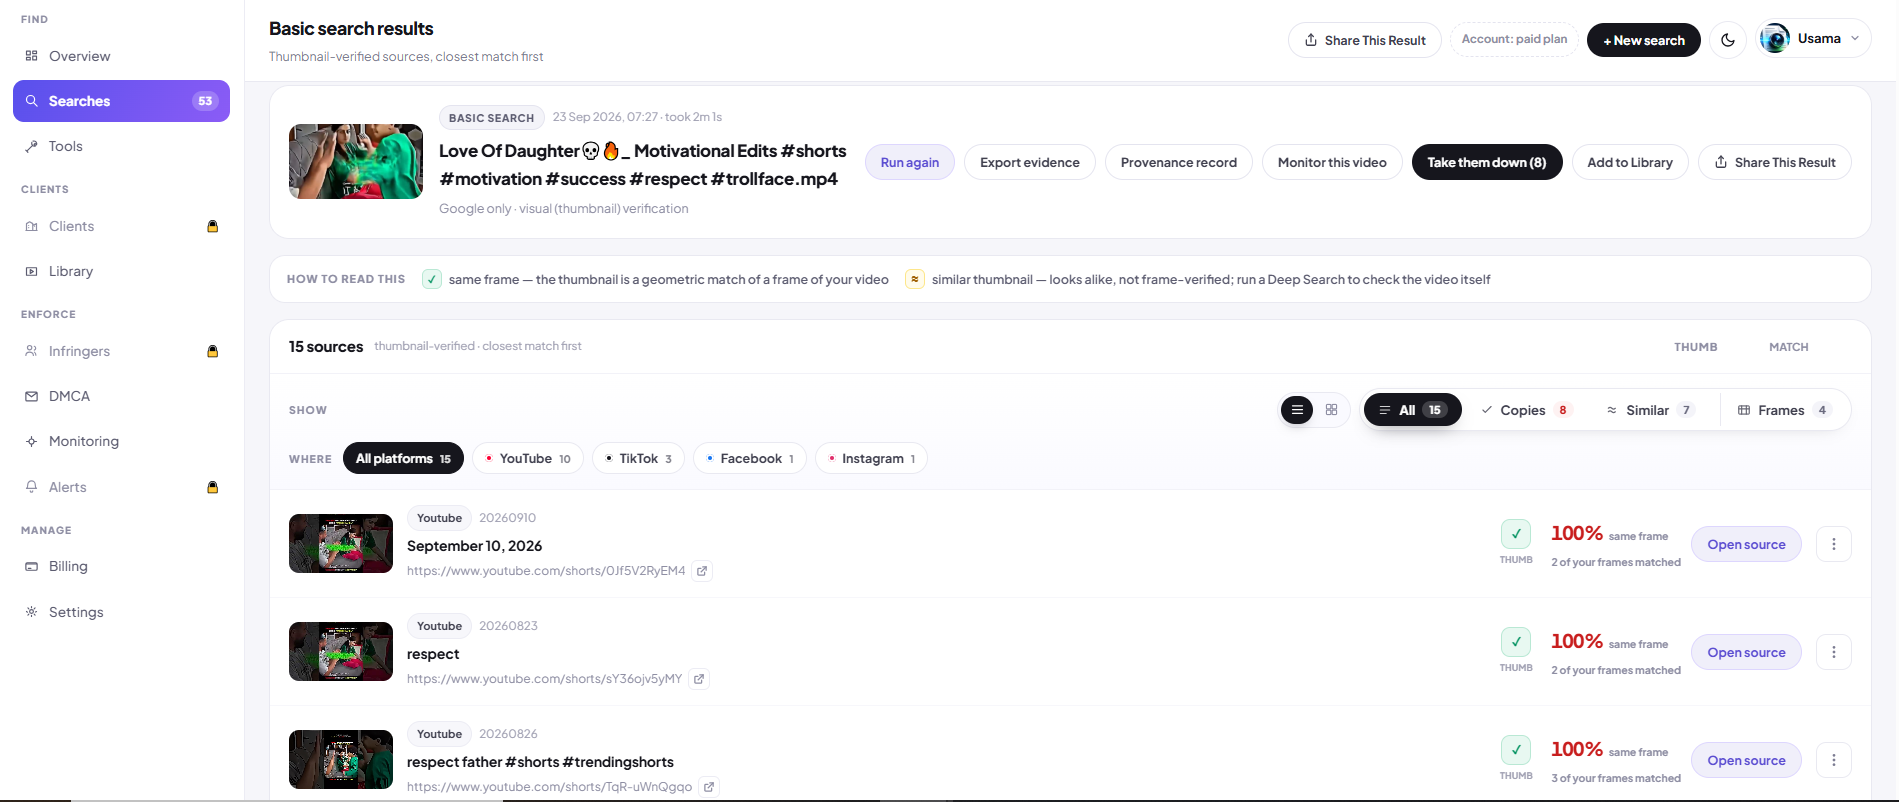Select the Searches sidebar item
Viewport: 1899px width, 802px height.
(x=121, y=101)
